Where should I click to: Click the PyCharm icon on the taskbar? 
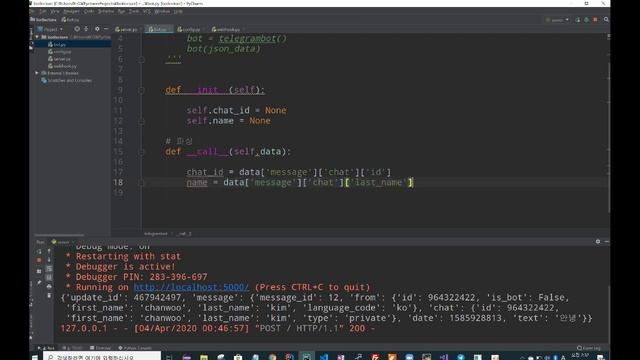click(x=307, y=357)
